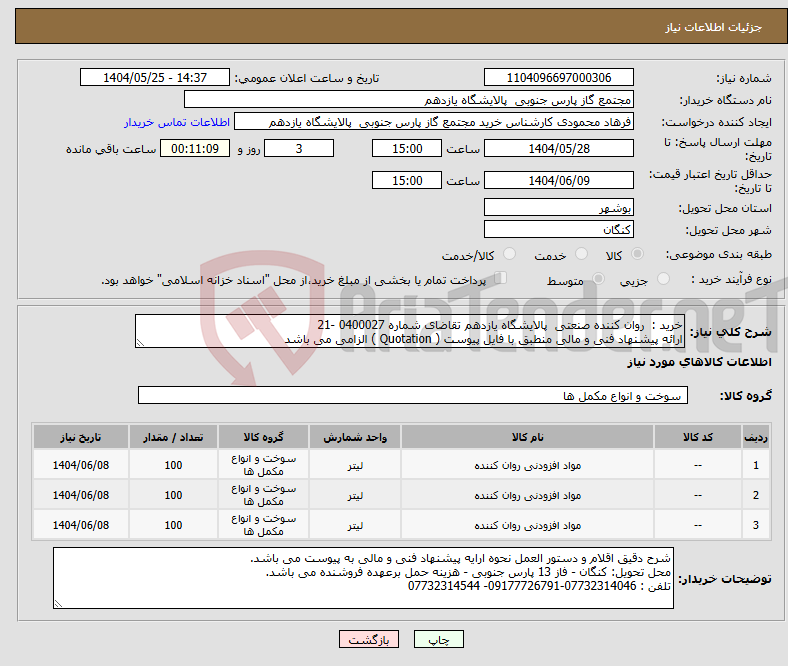The height and width of the screenshot is (666, 788).
Task: Click the buyer name field مجتمع گاز پارس جنوبی
Action: click(x=409, y=100)
